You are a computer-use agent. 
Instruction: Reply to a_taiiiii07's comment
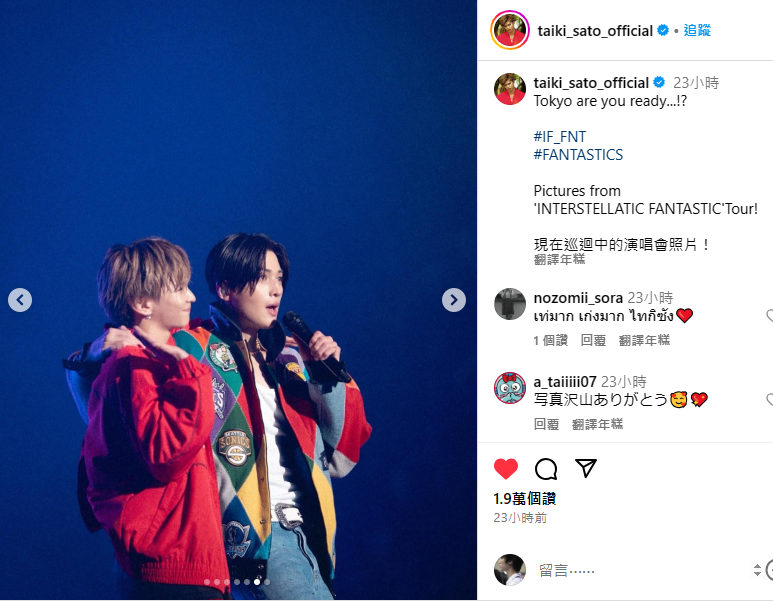pos(546,424)
